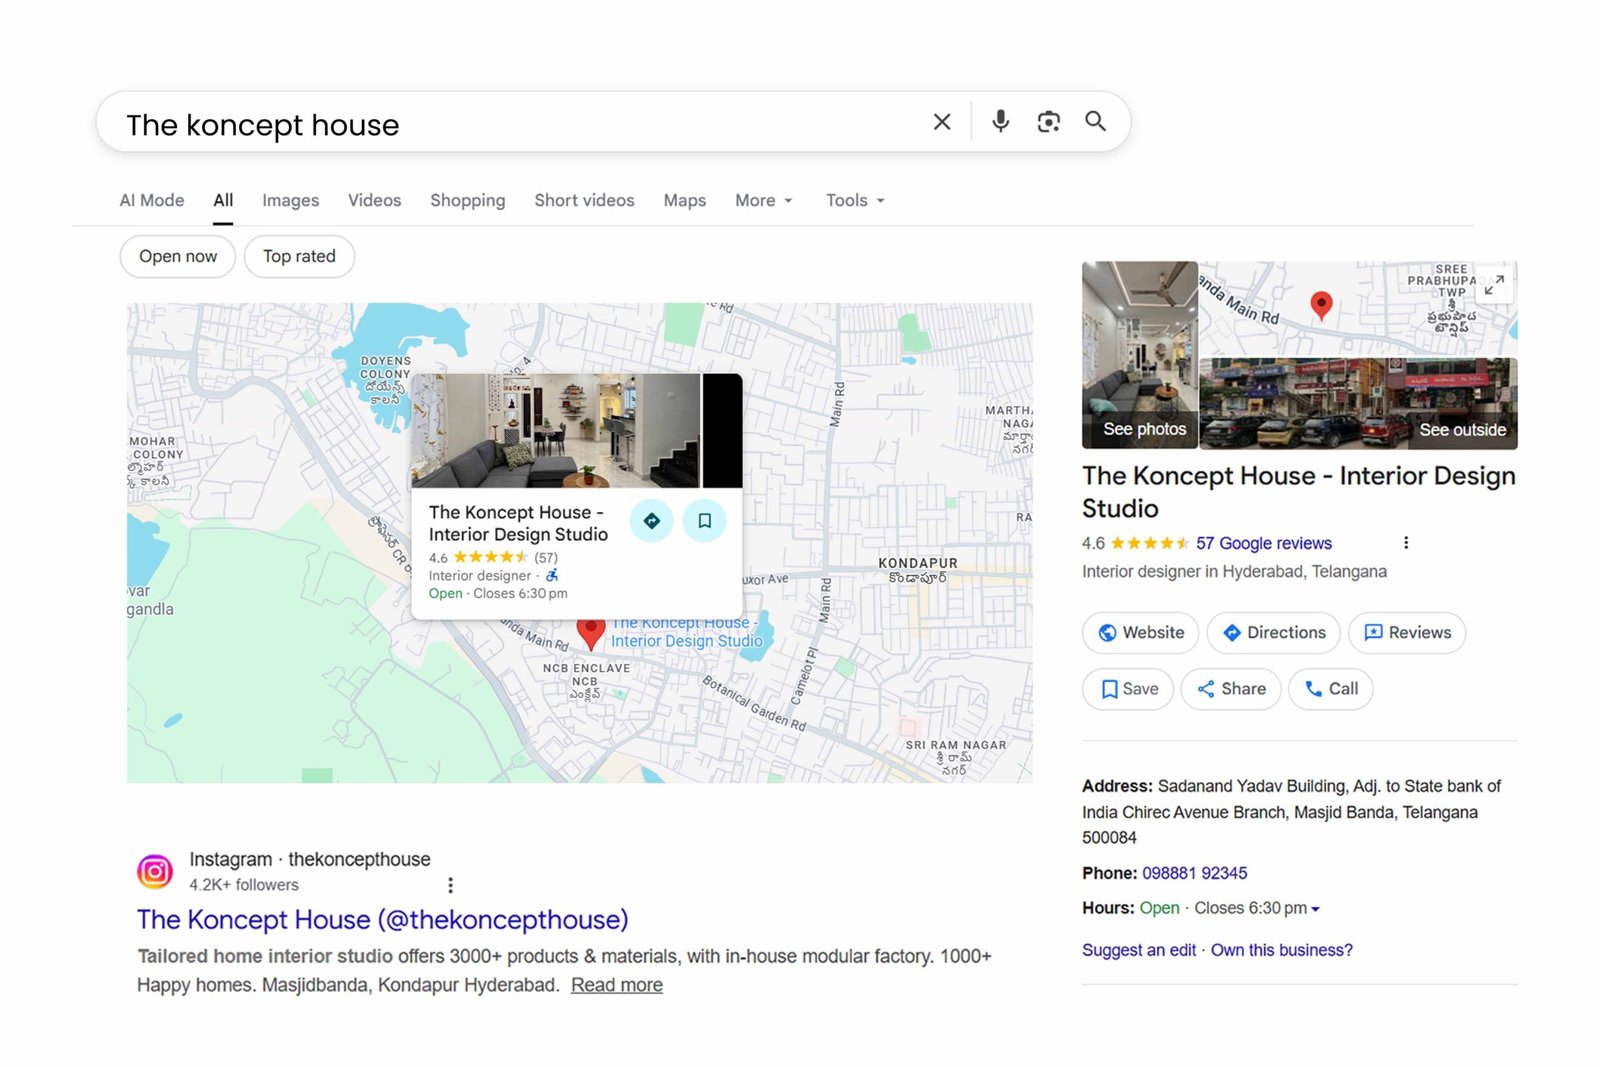Enable the Top rated filter
The height and width of the screenshot is (1067, 1600).
click(x=299, y=256)
